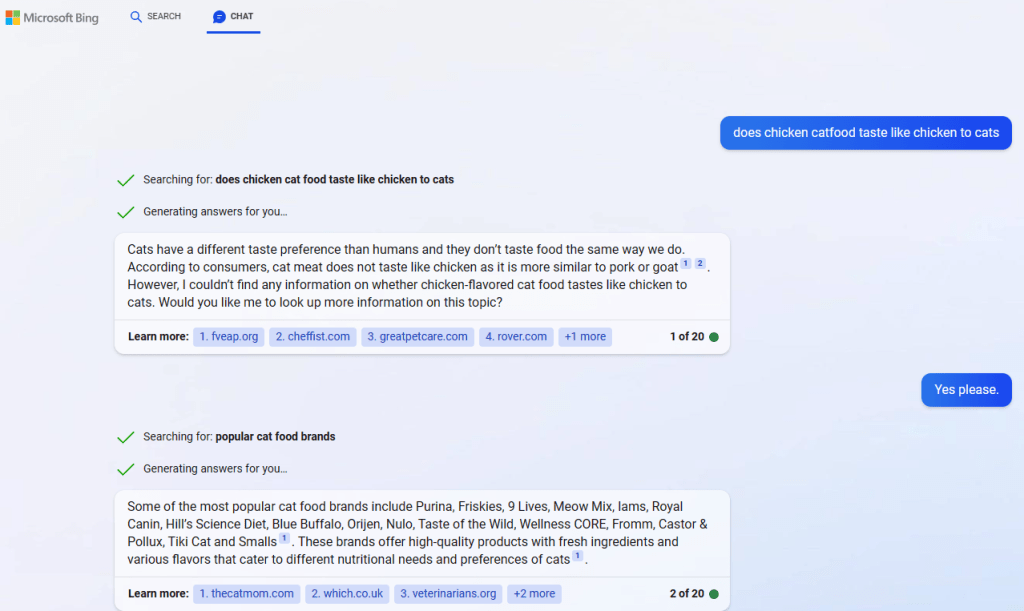This screenshot has width=1024, height=611.
Task: Click the green dot beside 2 of 20
Action: pyautogui.click(x=714, y=594)
